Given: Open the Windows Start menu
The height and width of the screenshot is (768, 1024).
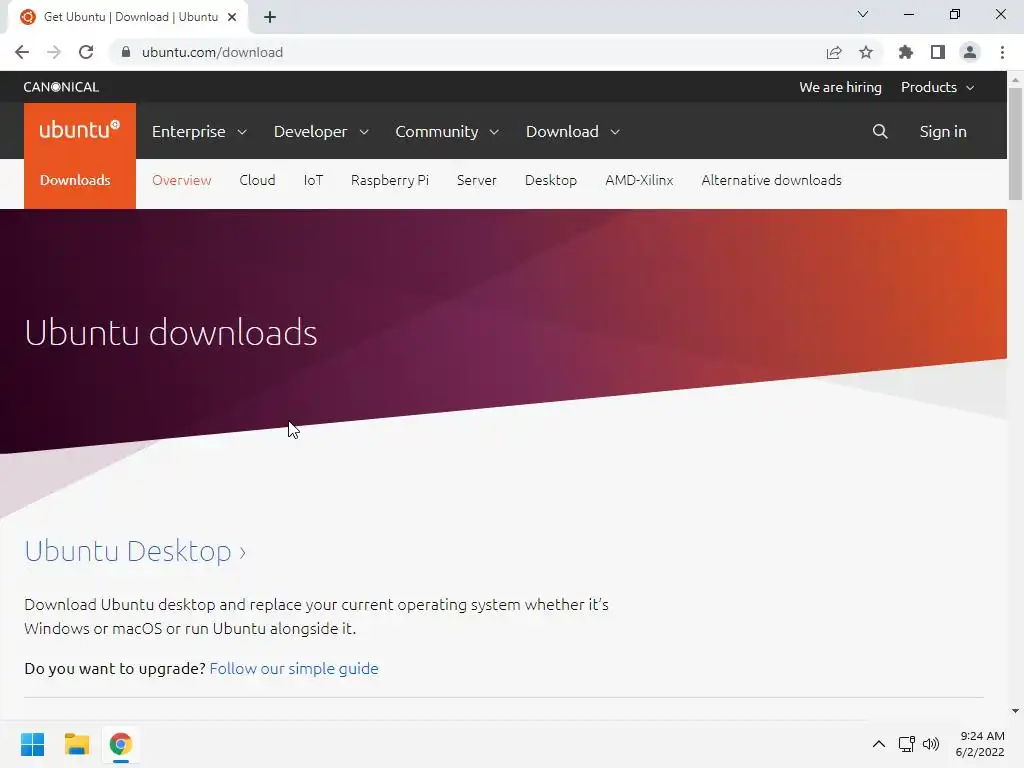Looking at the screenshot, I should pos(33,744).
